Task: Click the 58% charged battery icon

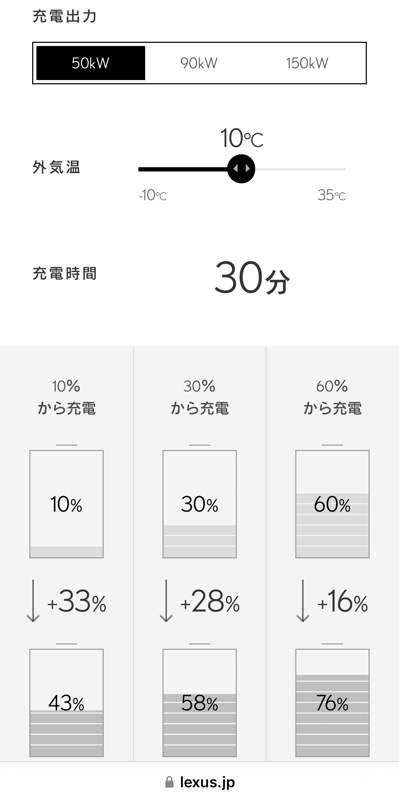Action: coord(200,700)
